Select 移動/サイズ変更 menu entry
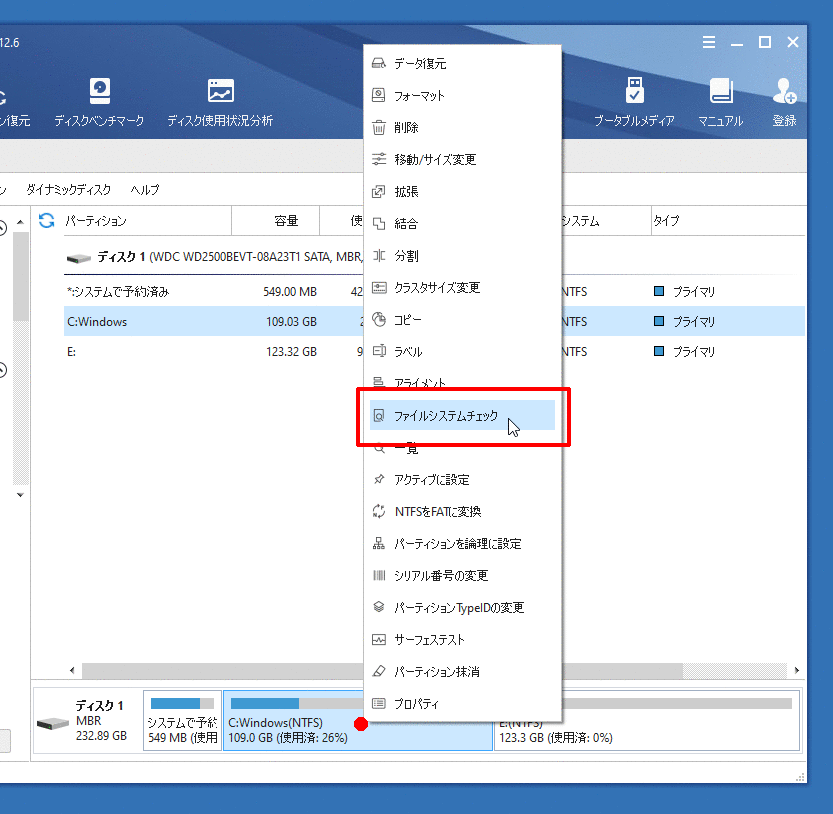This screenshot has height=814, width=833. pyautogui.click(x=435, y=160)
